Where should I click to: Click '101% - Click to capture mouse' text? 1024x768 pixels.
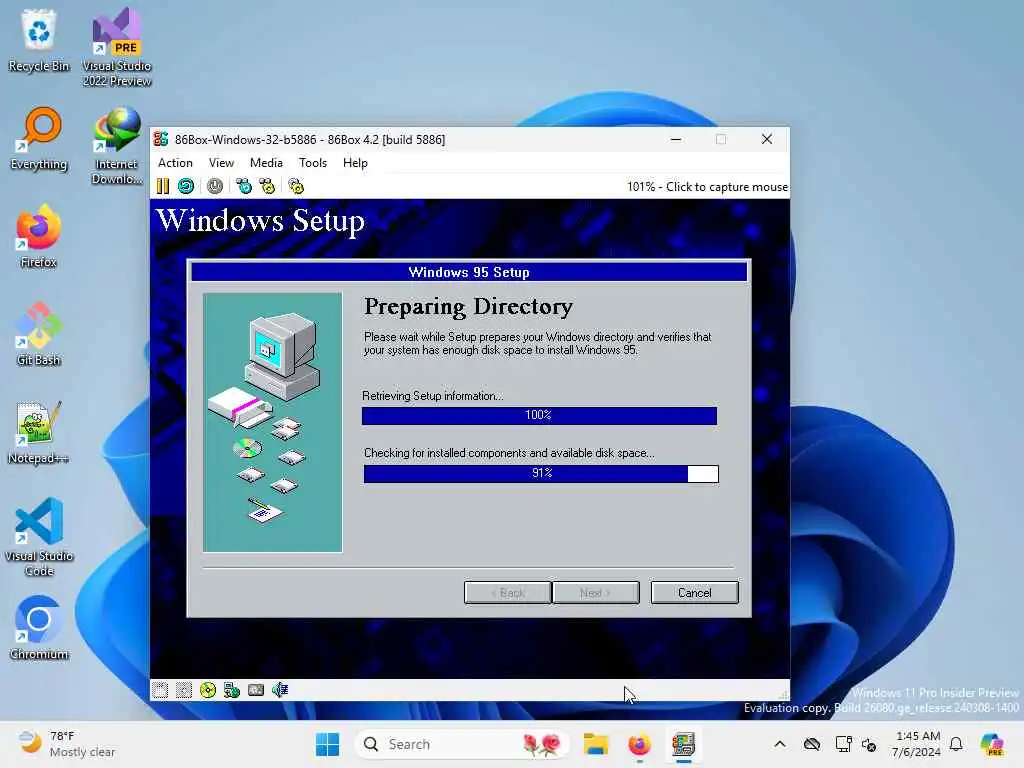coord(707,187)
